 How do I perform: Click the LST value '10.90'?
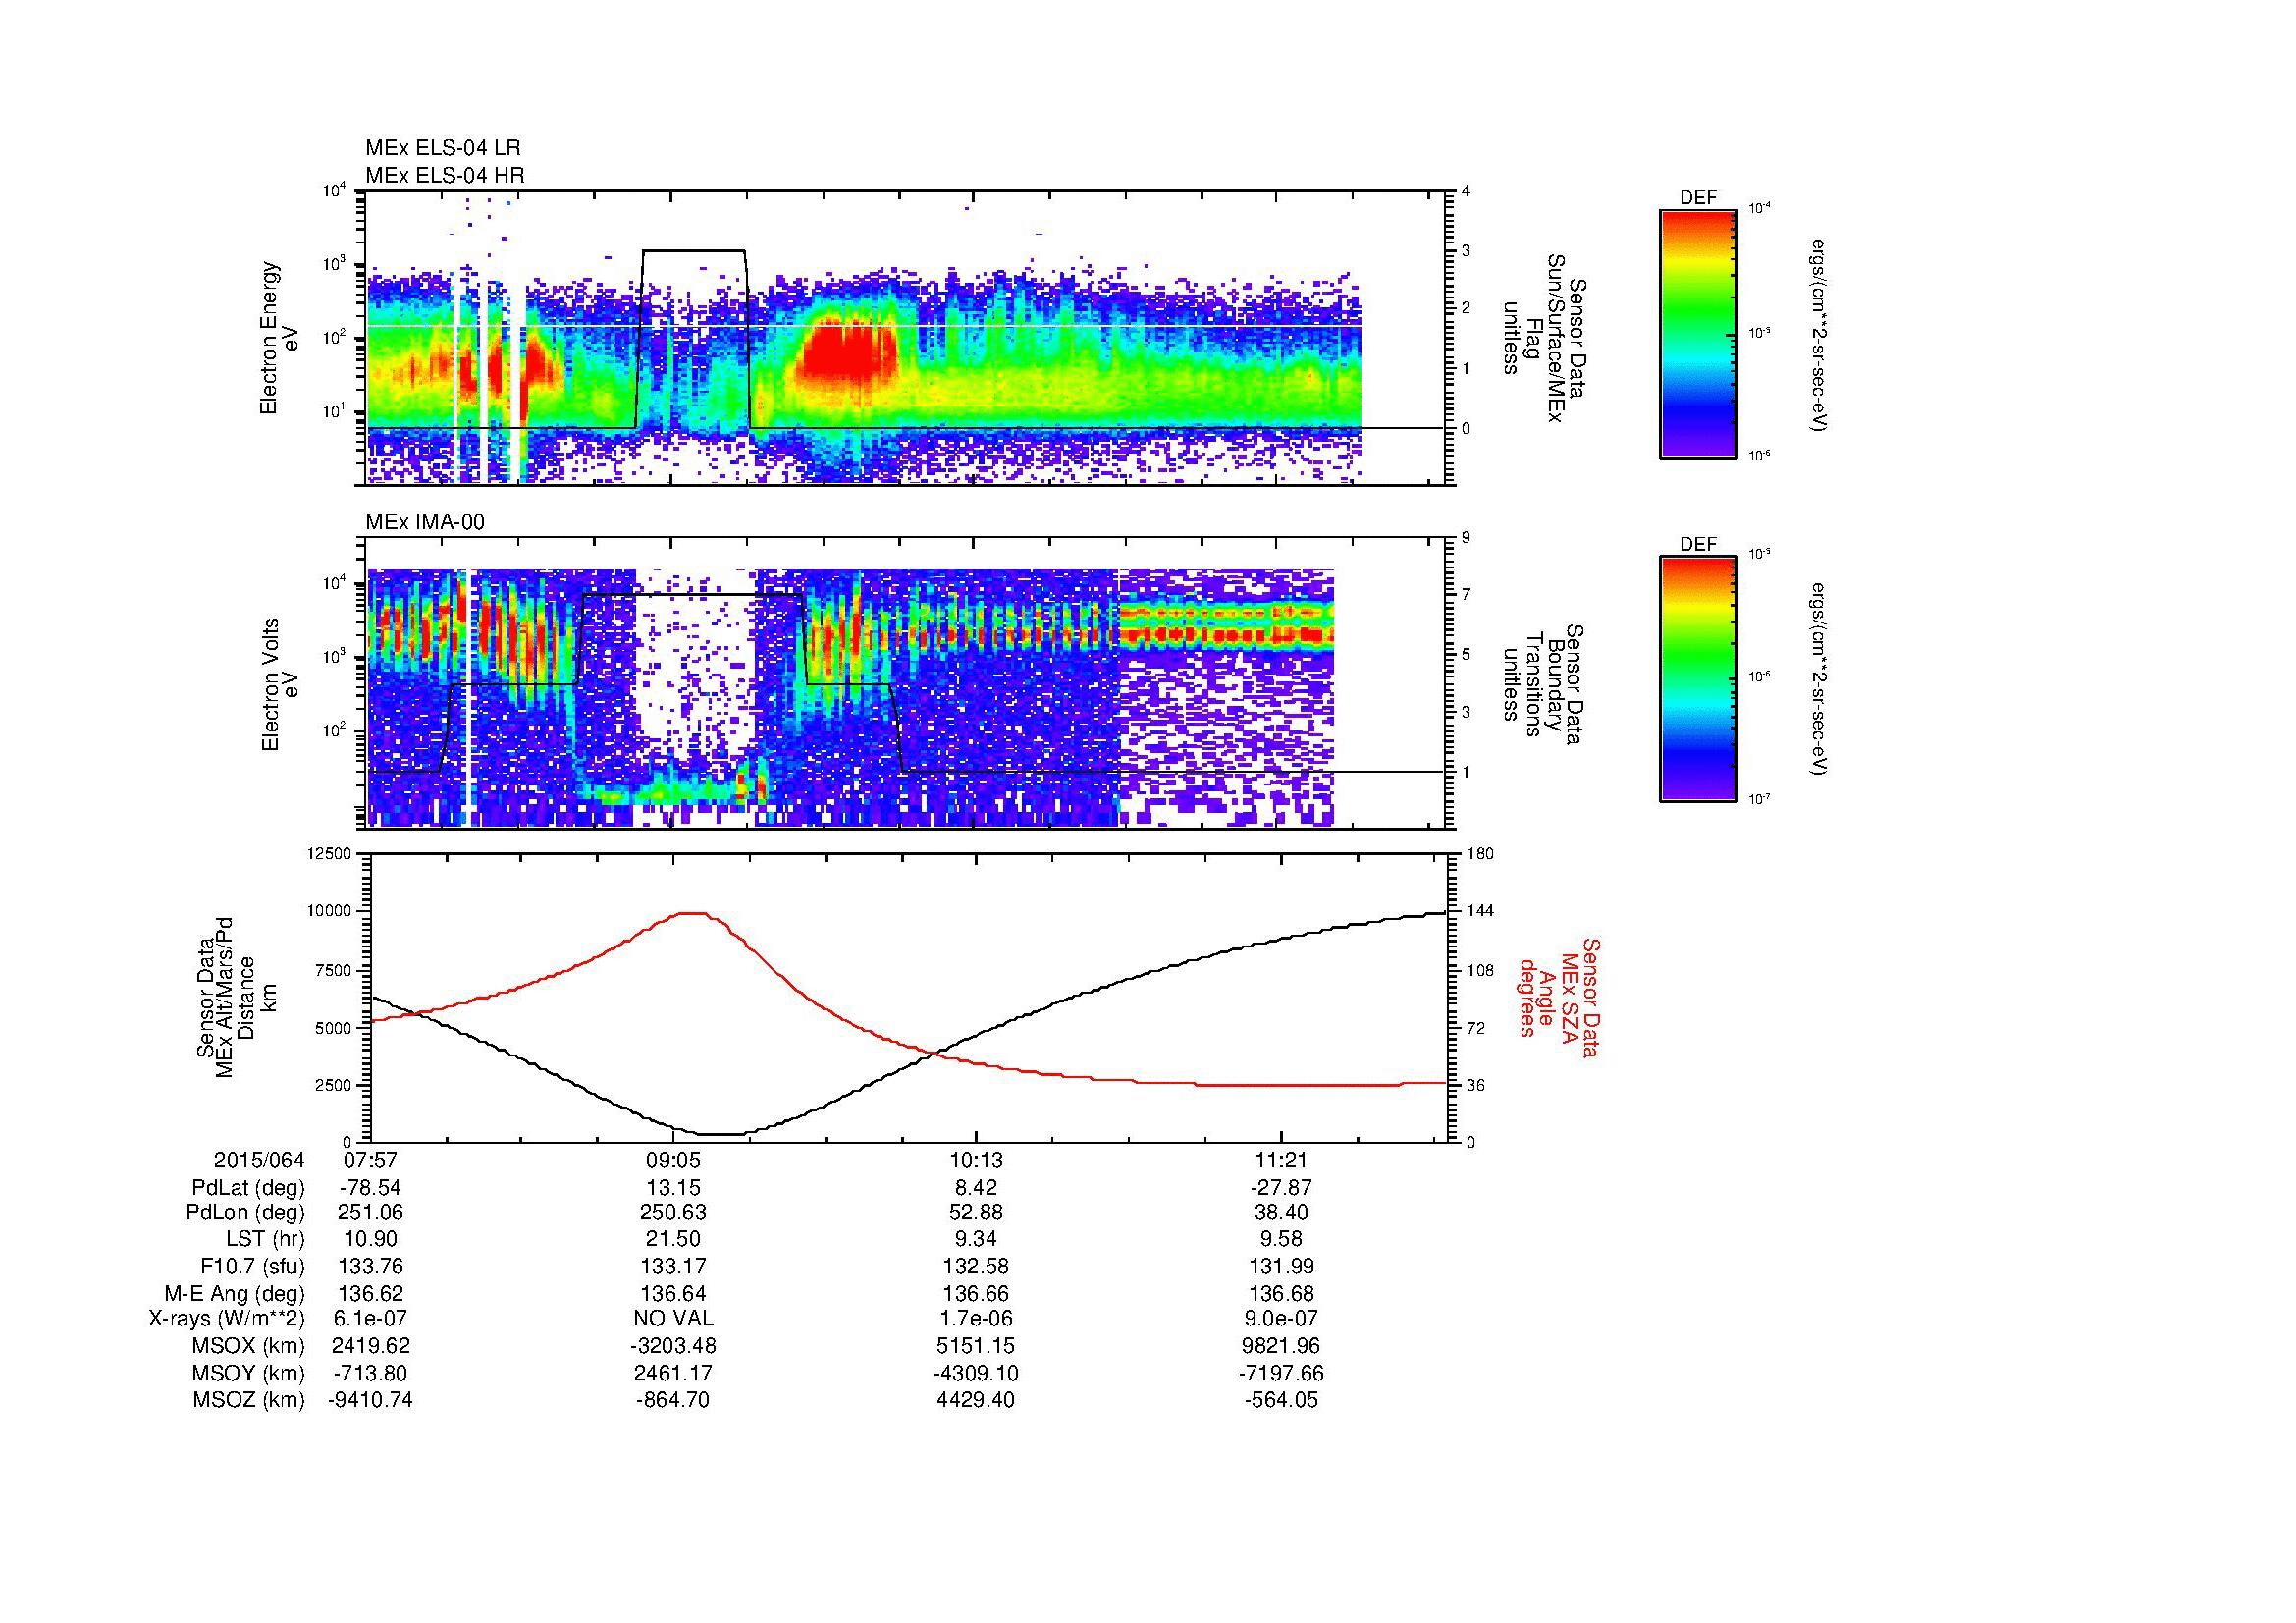click(x=370, y=1240)
